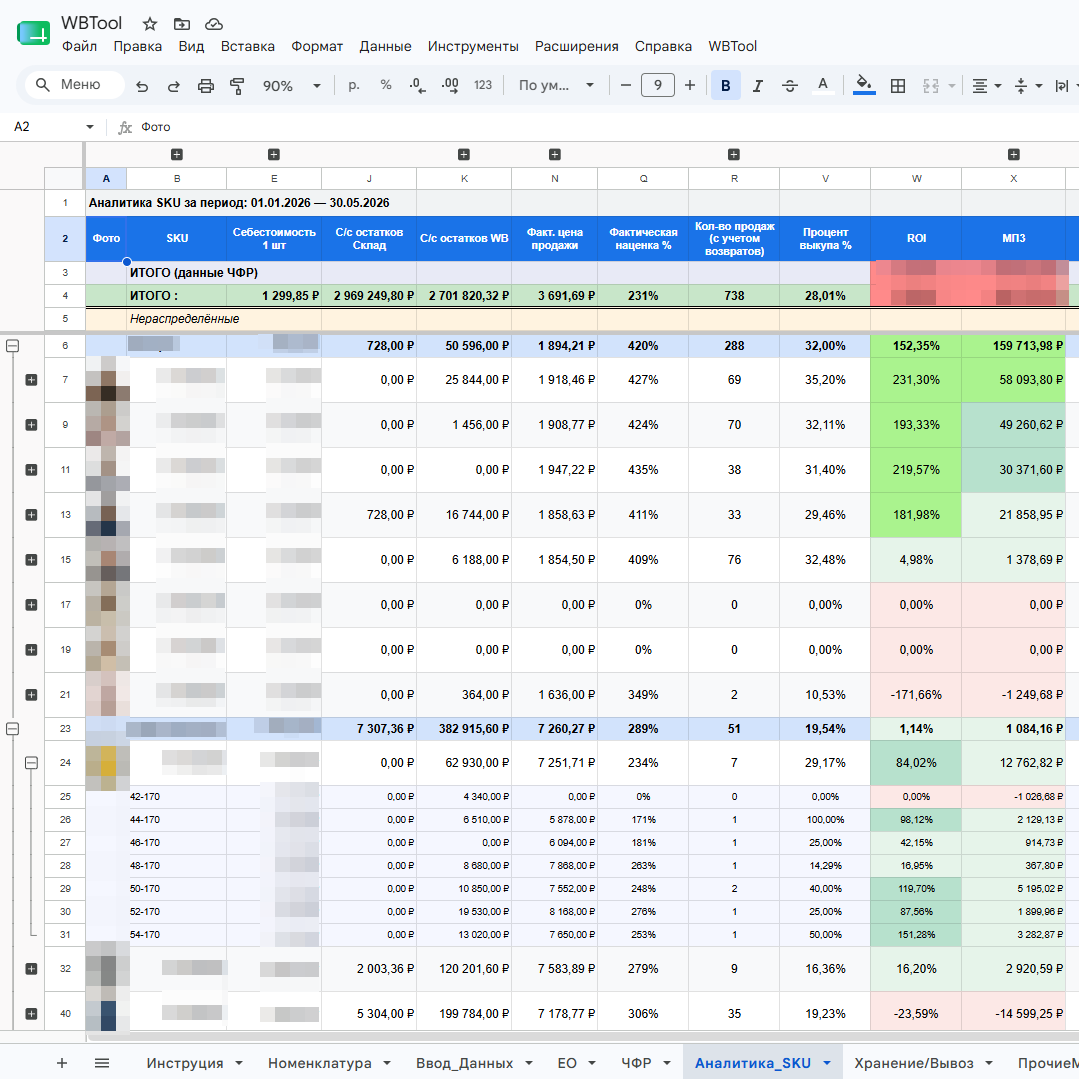1079x1079 pixels.
Task: Open the borders menu
Action: click(x=898, y=86)
